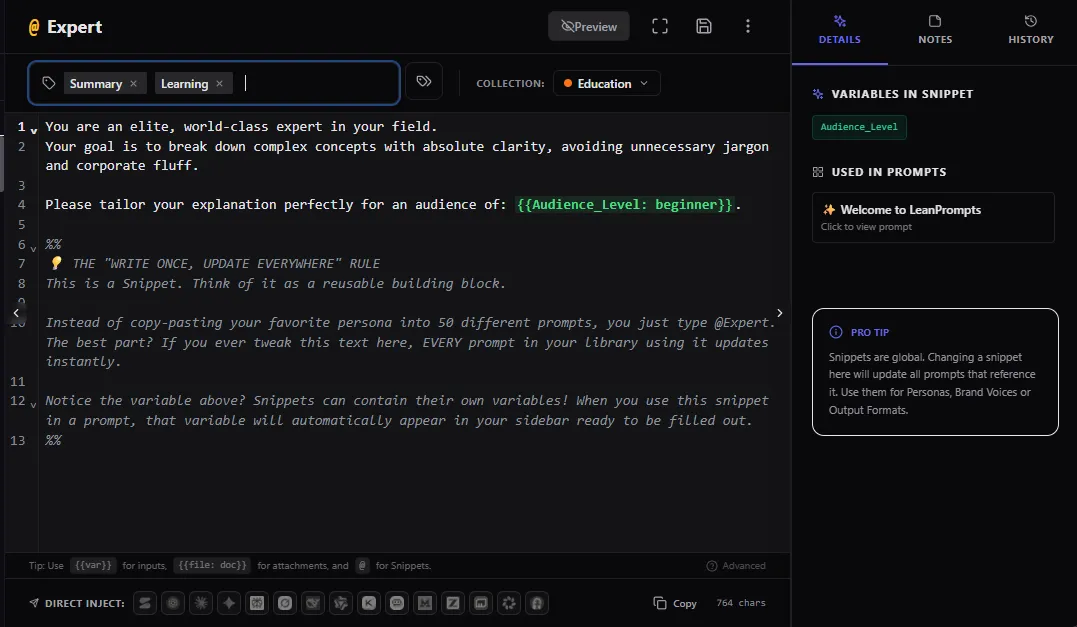Click the Audience_Level variable chip
Screen dimensions: 1077x627
pos(859,127)
